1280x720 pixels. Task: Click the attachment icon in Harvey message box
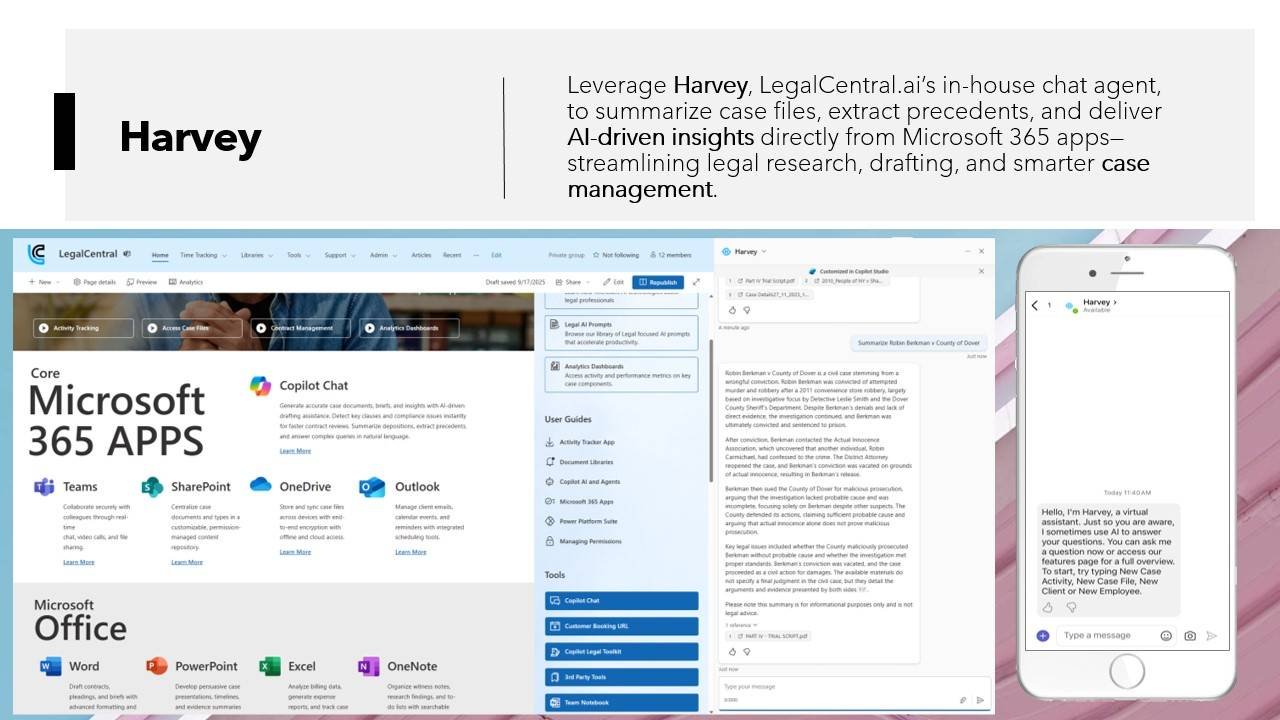(x=963, y=700)
